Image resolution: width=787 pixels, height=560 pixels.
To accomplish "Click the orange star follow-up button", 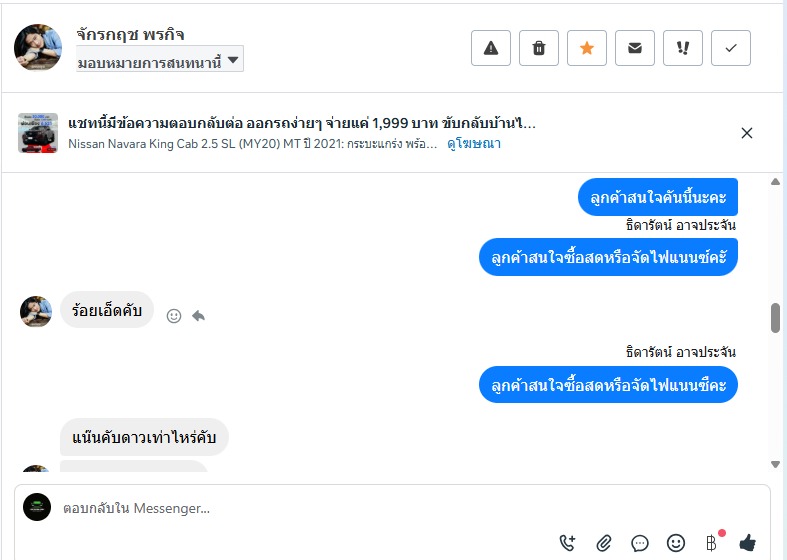I will (x=587, y=48).
